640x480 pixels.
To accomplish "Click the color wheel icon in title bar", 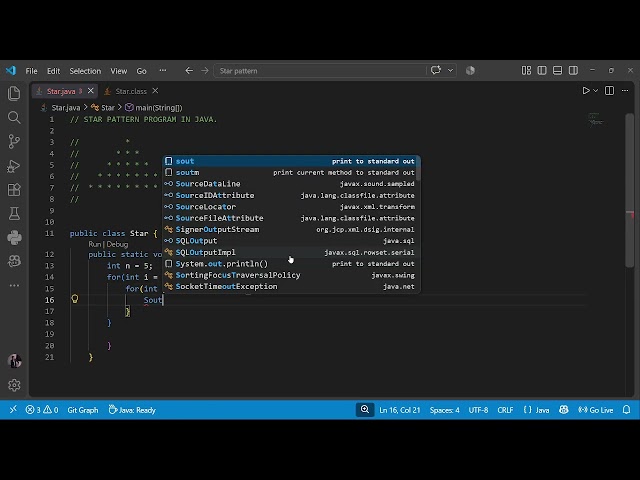I will tap(470, 71).
